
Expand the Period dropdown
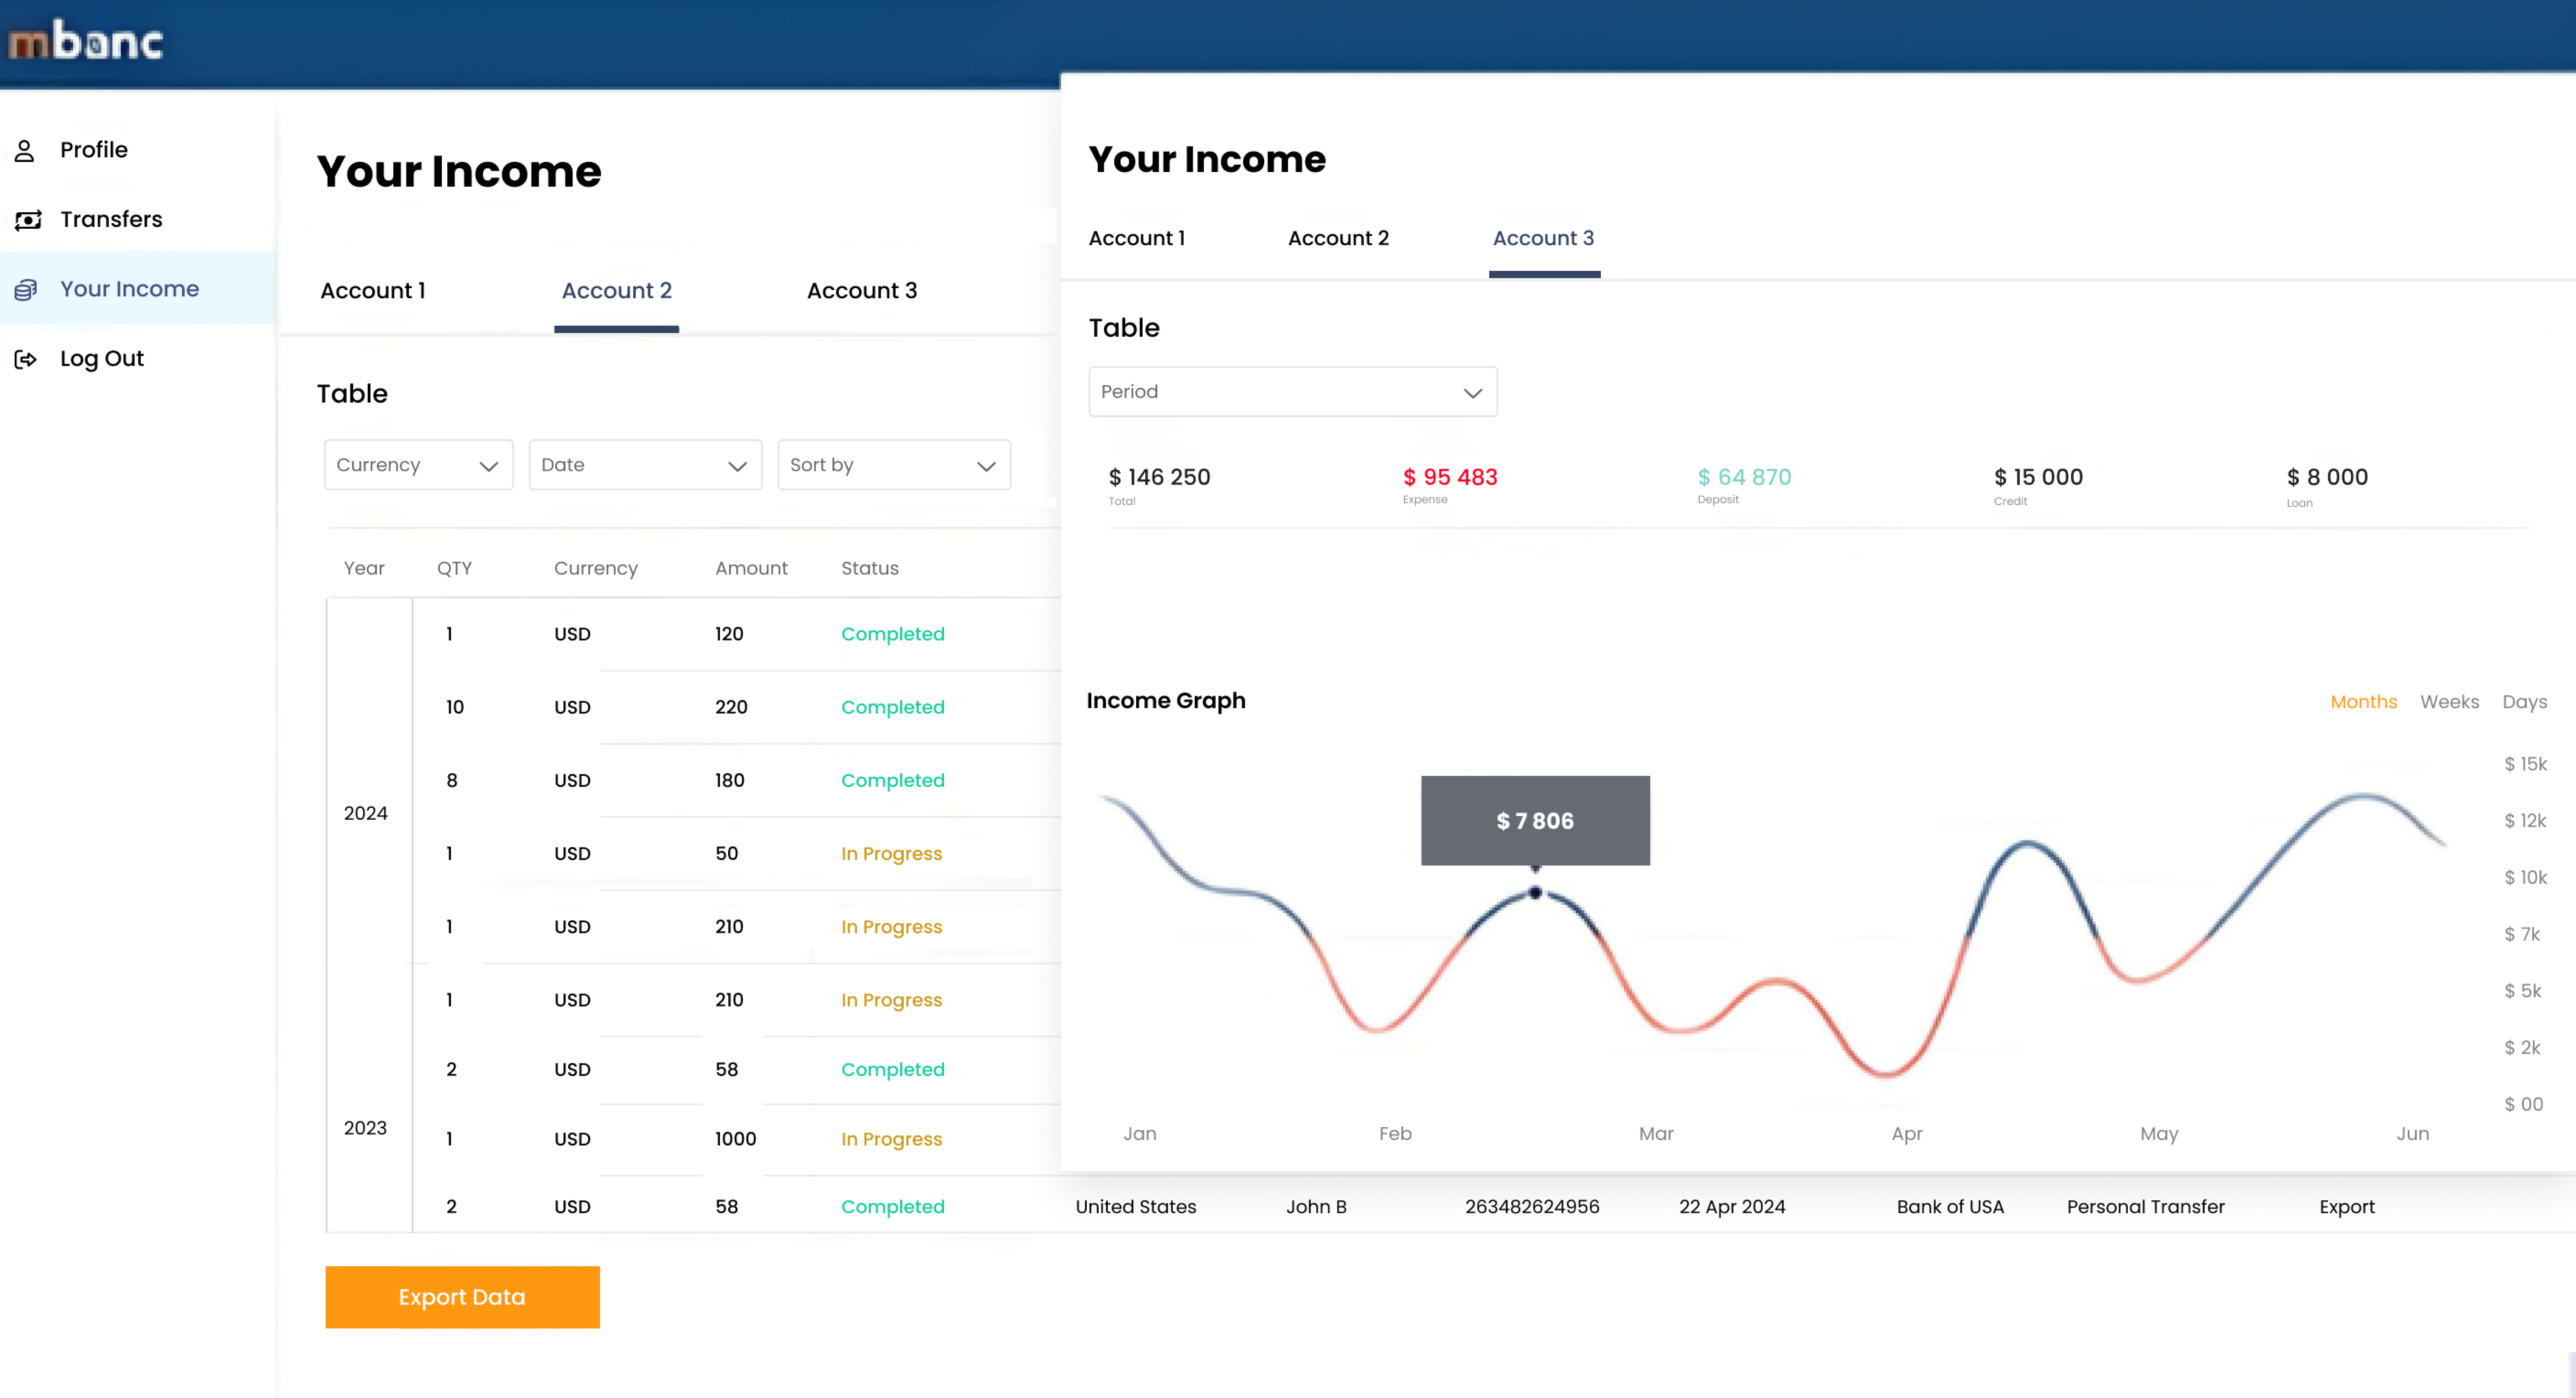pyautogui.click(x=1293, y=392)
